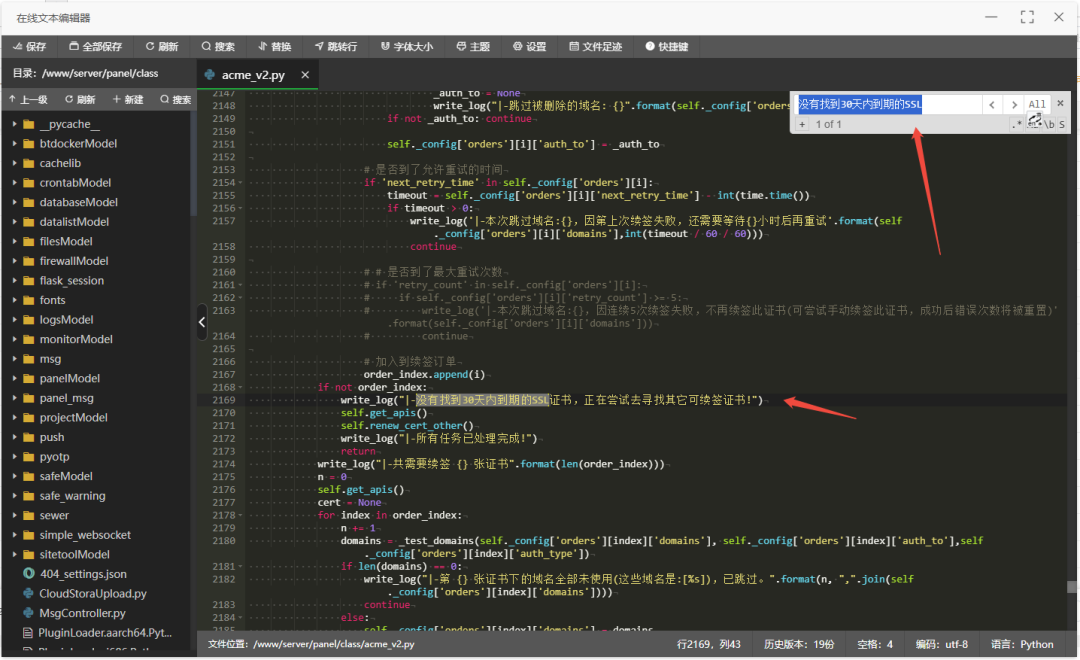
Task: Click 编码: utf-8 in status bar
Action: [942, 644]
